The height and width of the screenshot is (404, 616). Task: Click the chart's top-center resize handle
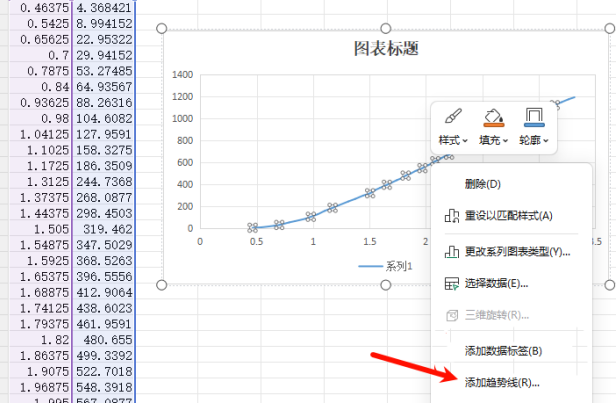[x=386, y=30]
